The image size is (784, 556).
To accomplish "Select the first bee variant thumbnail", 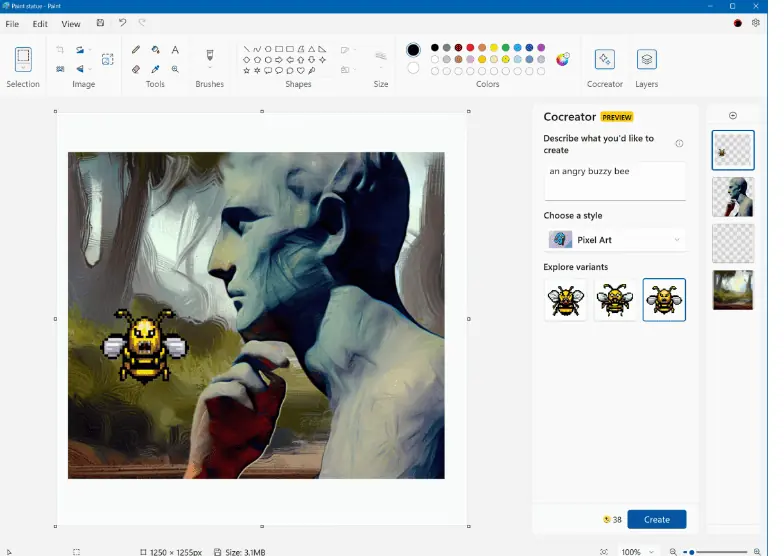I will (565, 299).
